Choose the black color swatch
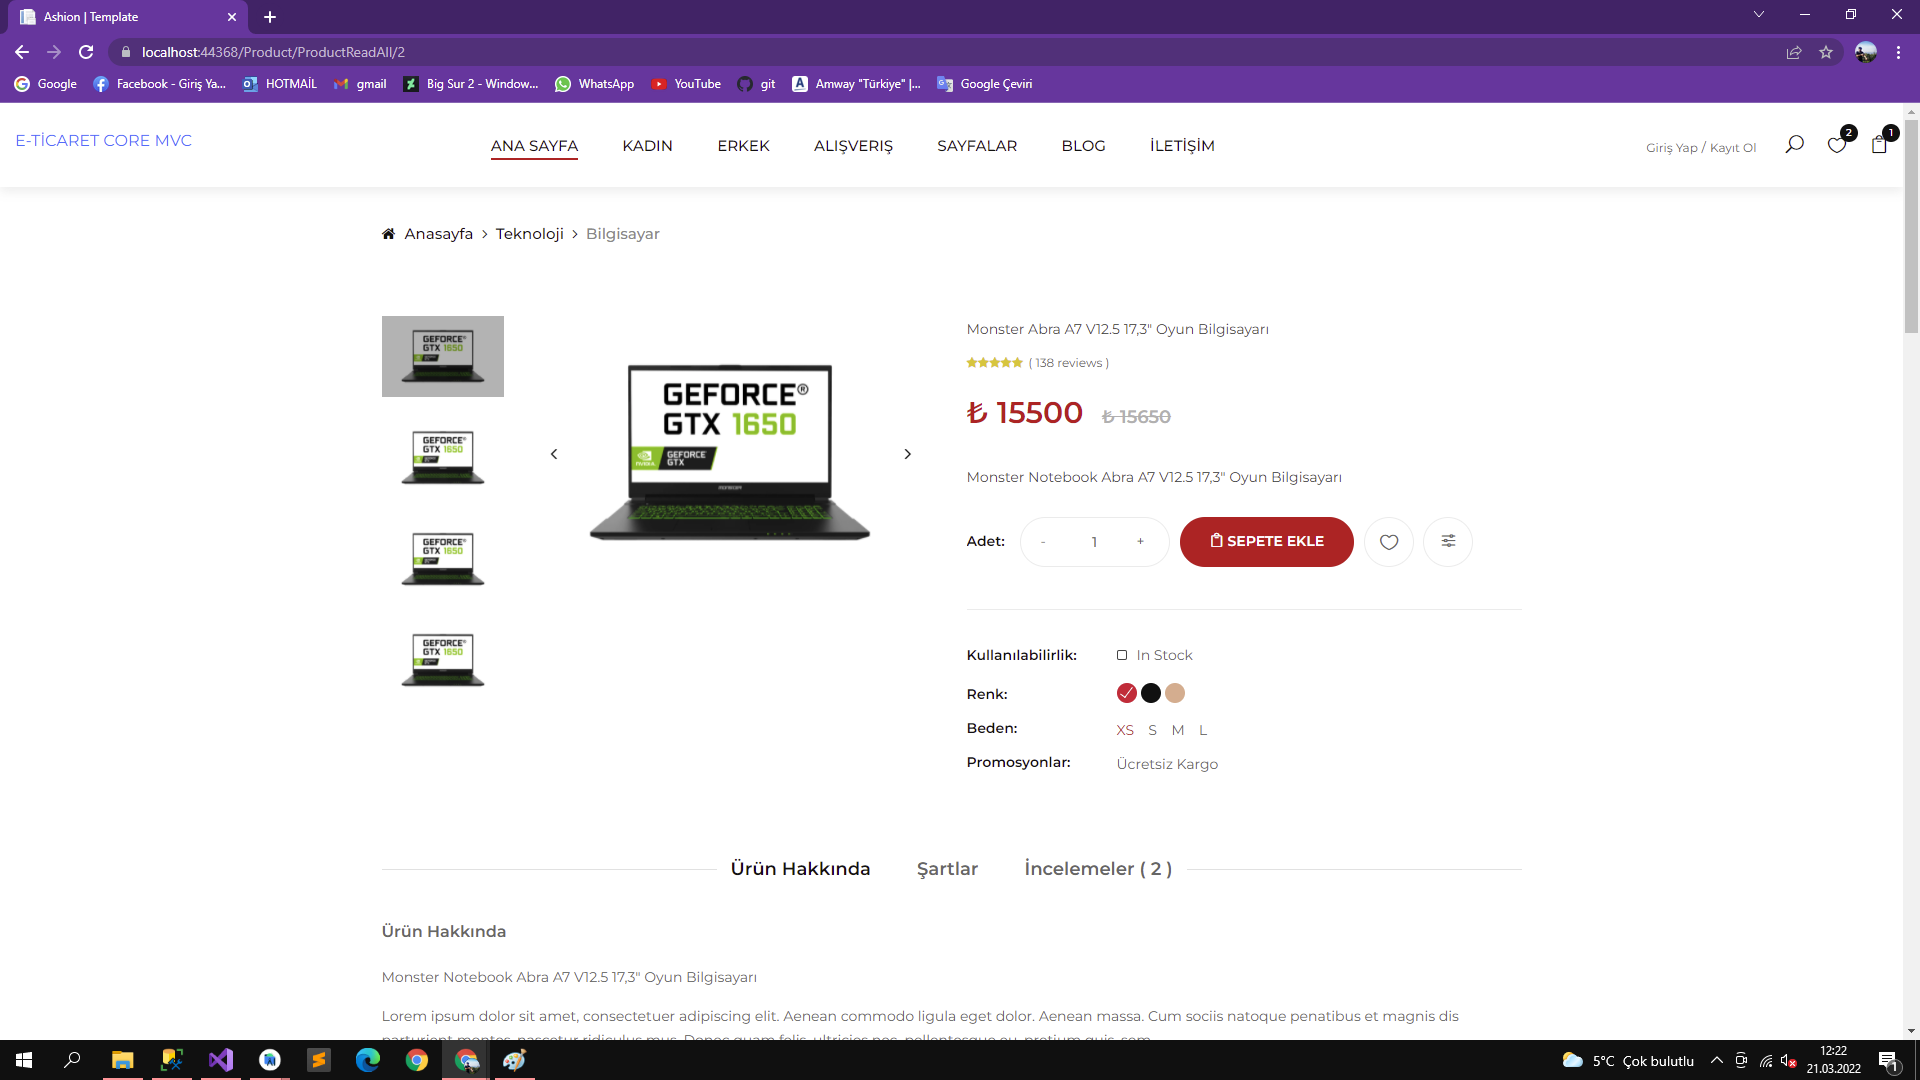The height and width of the screenshot is (1080, 1920). pyautogui.click(x=1151, y=693)
